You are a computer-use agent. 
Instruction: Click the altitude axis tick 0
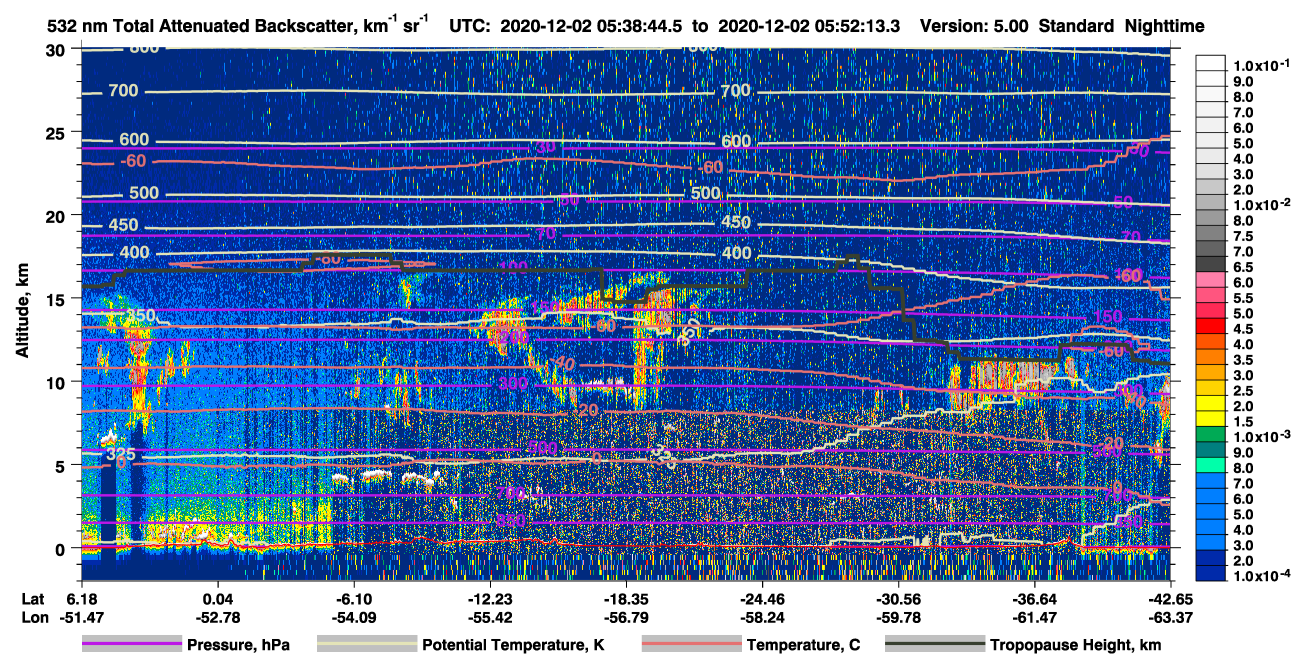(x=62, y=548)
